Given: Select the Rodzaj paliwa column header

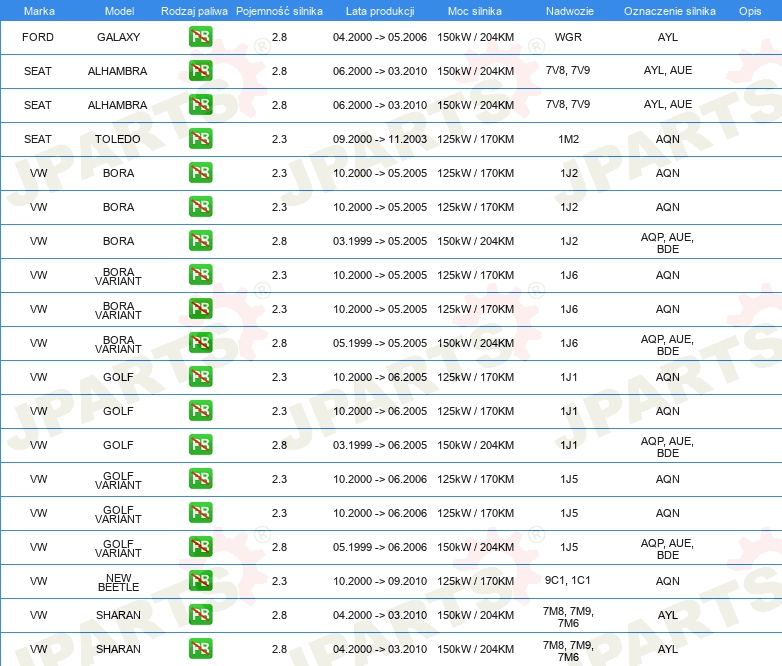Looking at the screenshot, I should tap(194, 11).
